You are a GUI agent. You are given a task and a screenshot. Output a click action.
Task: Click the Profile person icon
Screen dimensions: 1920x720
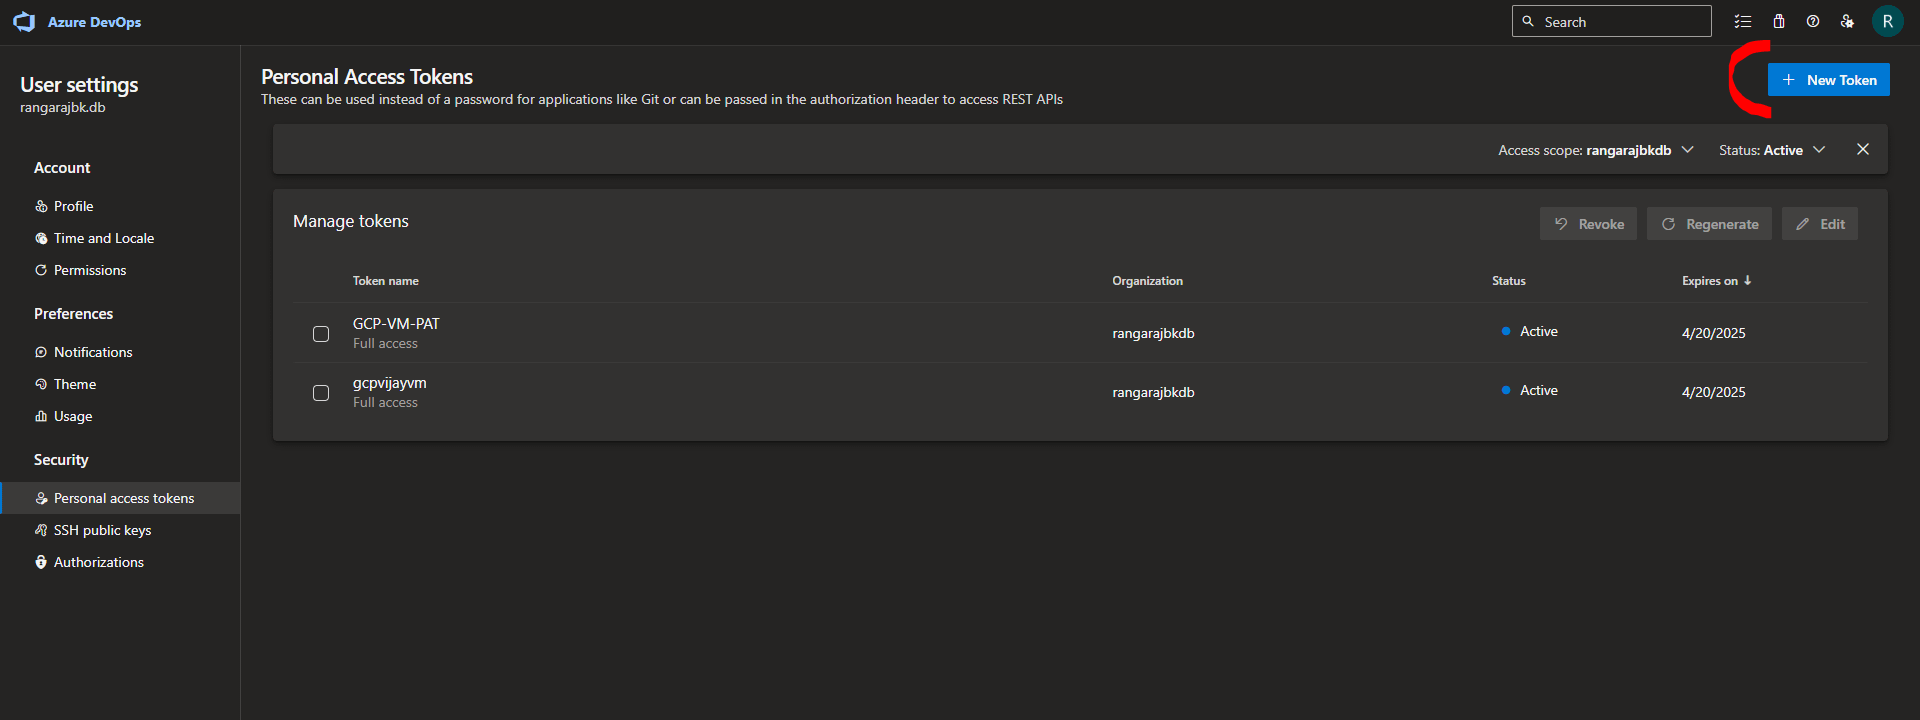pos(41,206)
